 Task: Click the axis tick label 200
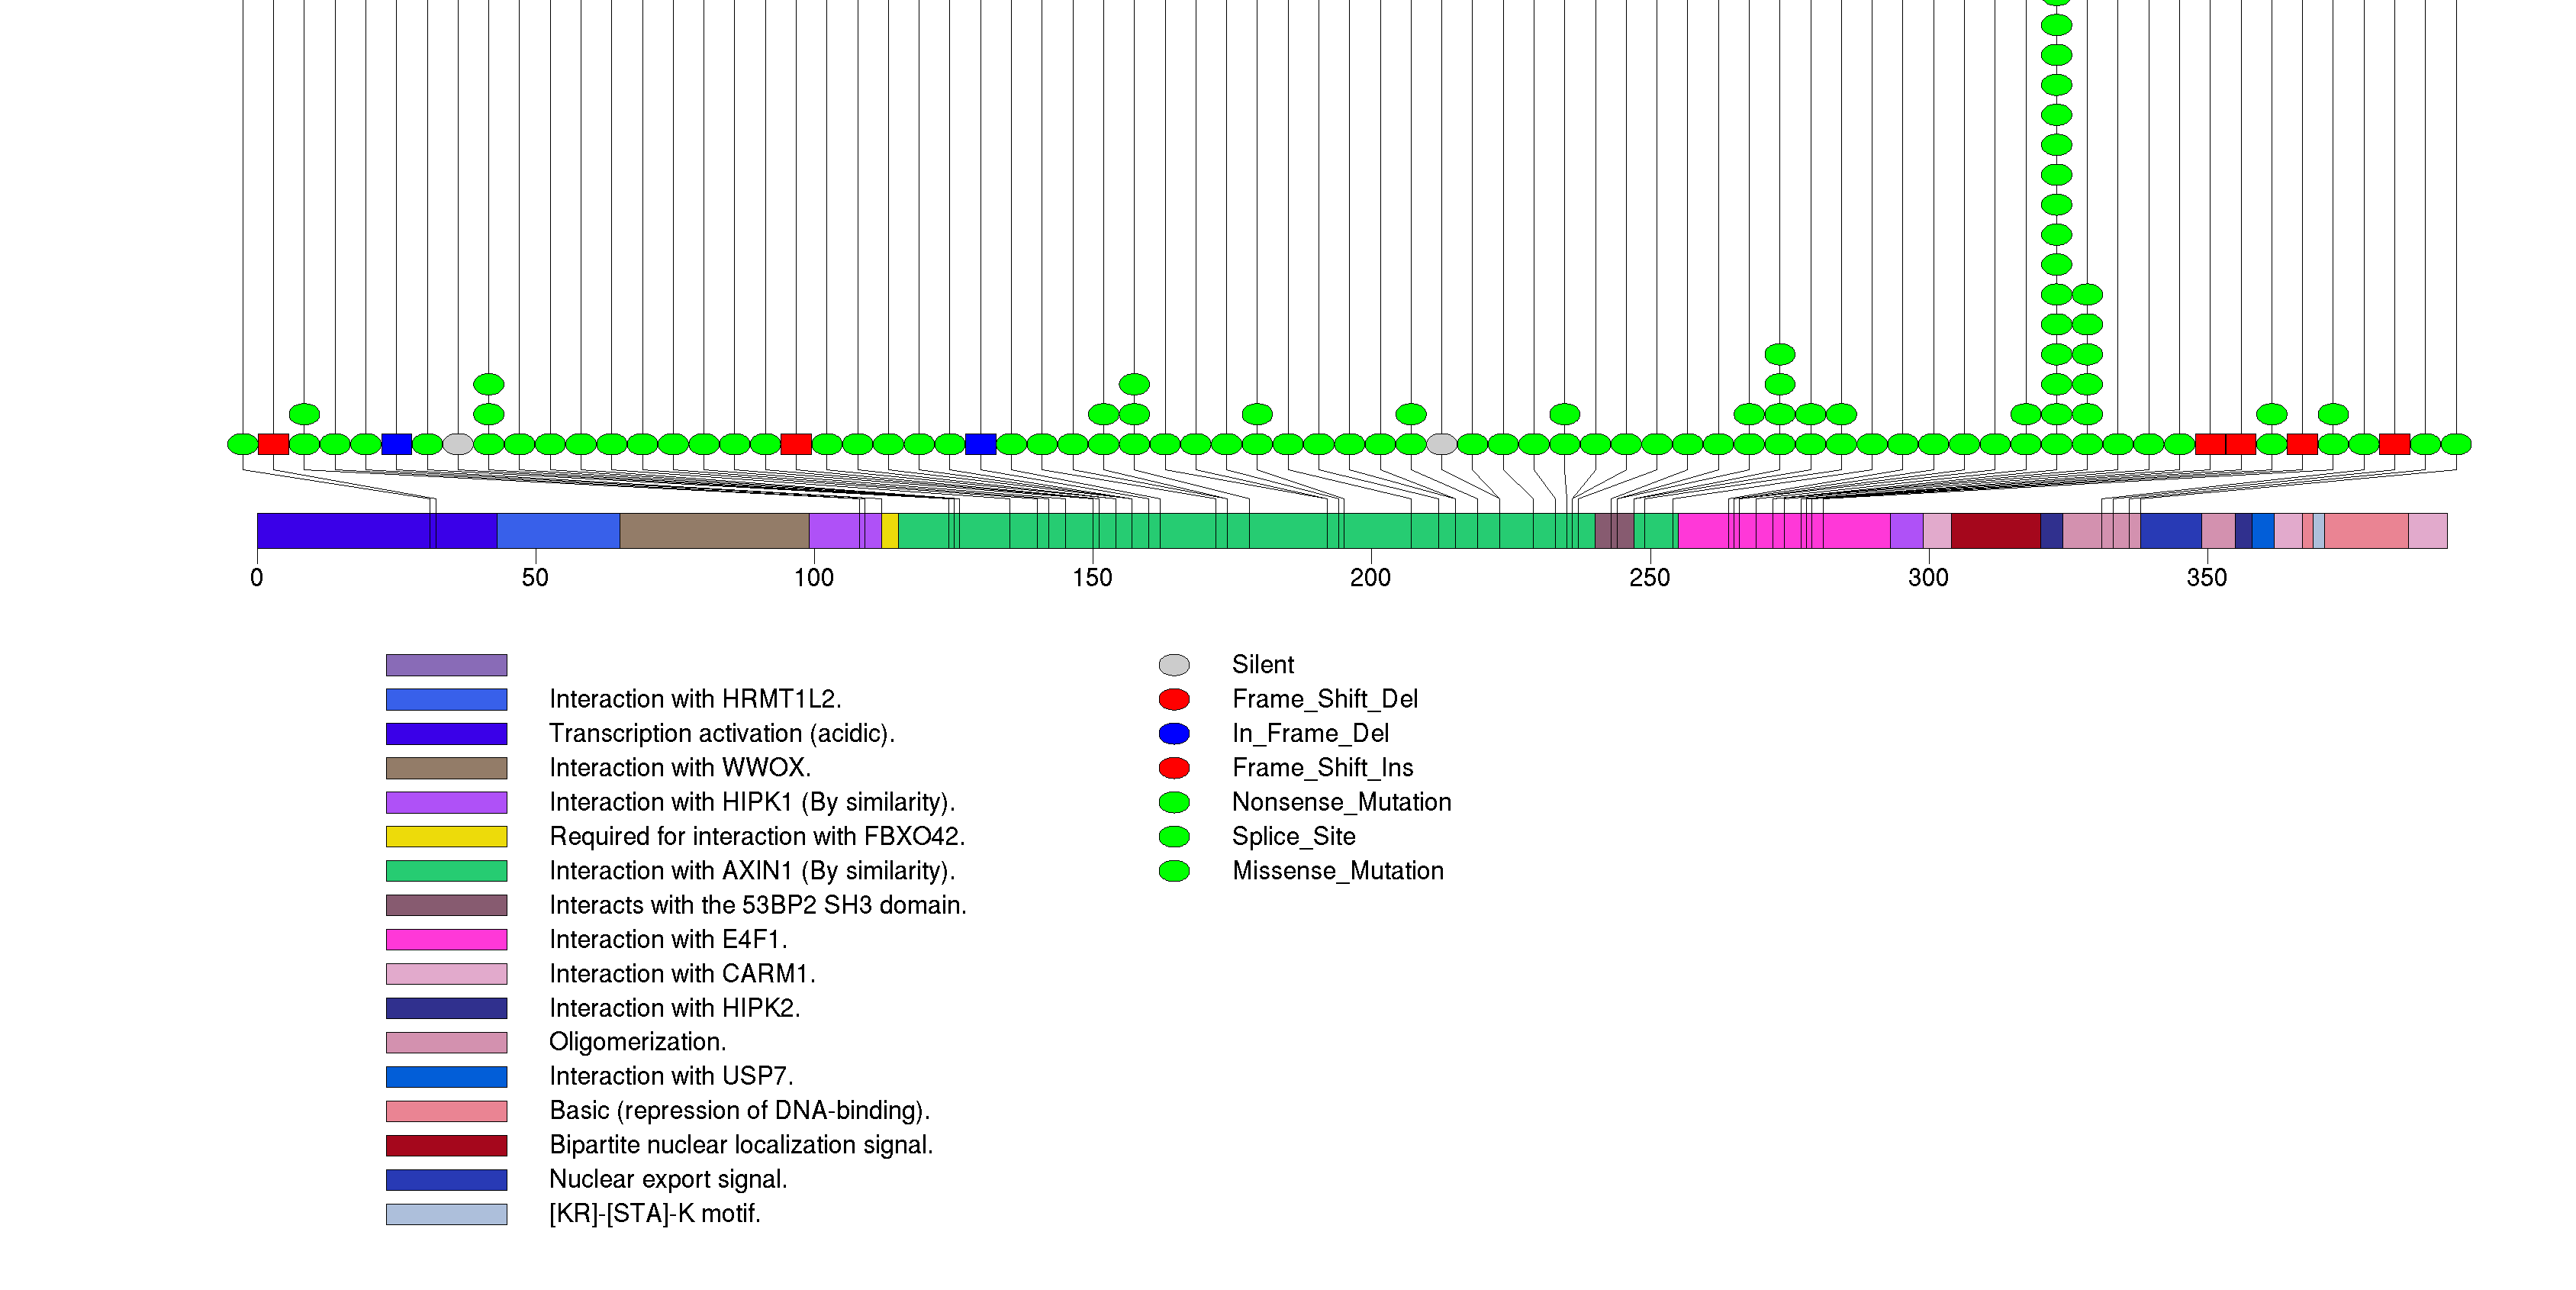(1370, 578)
